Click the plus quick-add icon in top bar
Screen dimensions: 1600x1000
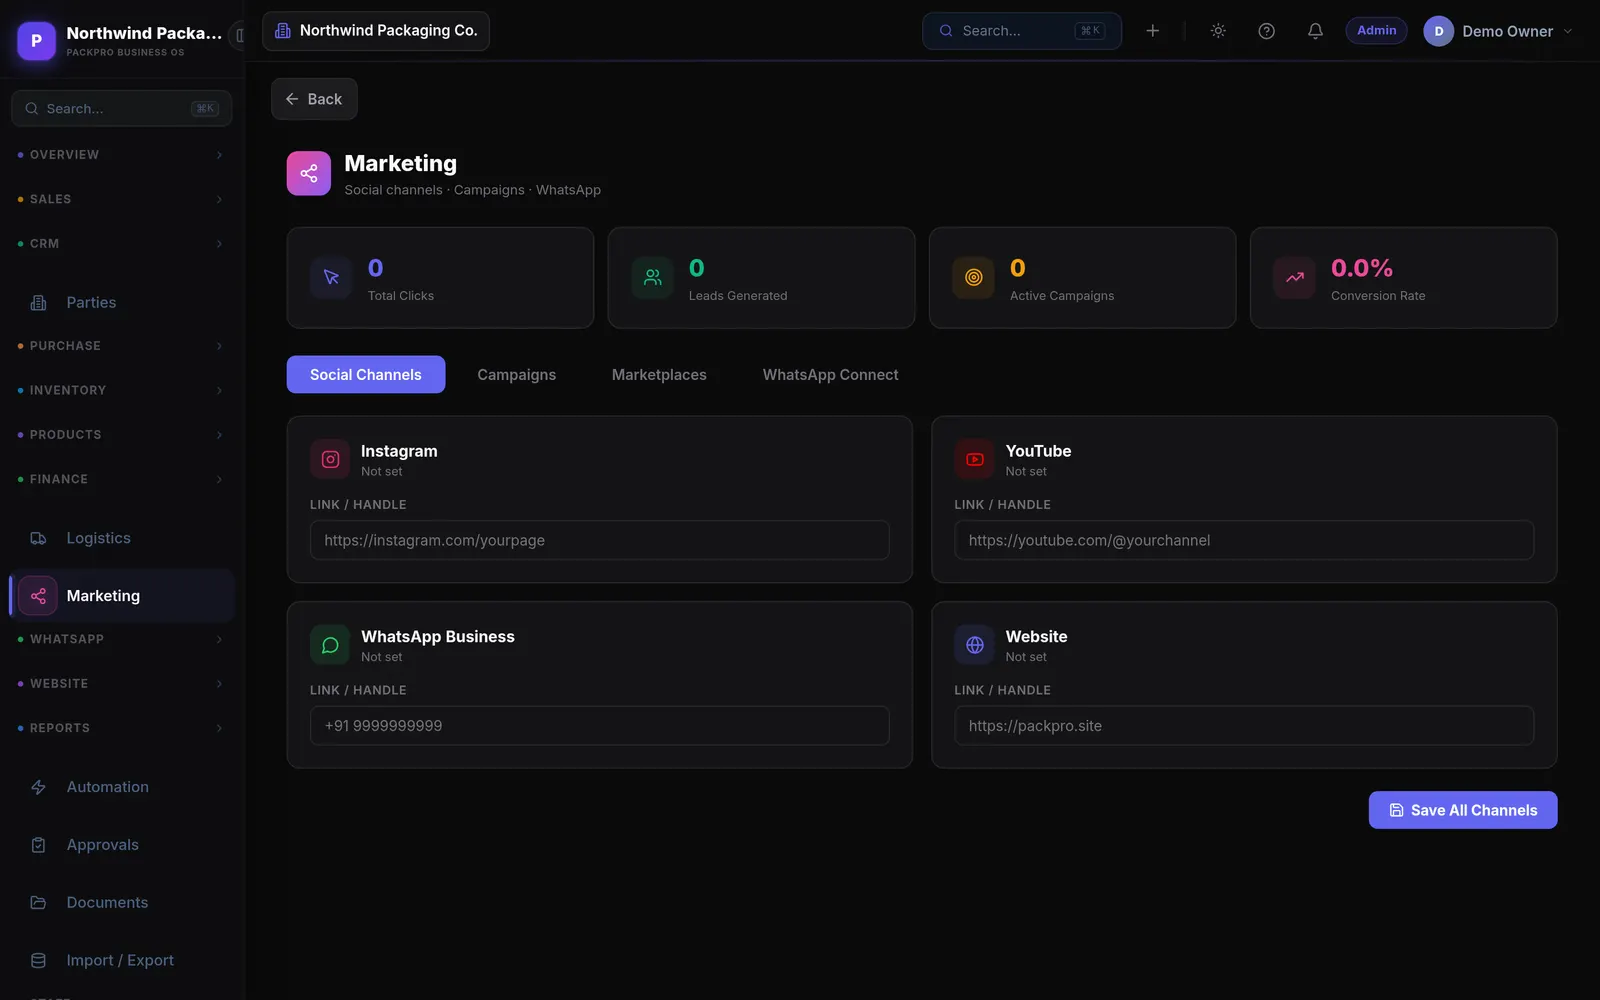pos(1152,31)
